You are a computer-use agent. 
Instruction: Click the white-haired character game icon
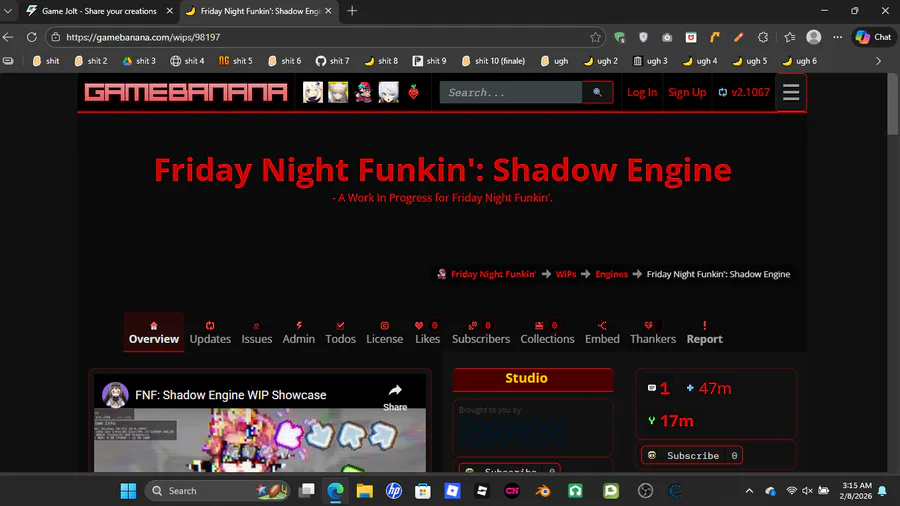[389, 92]
